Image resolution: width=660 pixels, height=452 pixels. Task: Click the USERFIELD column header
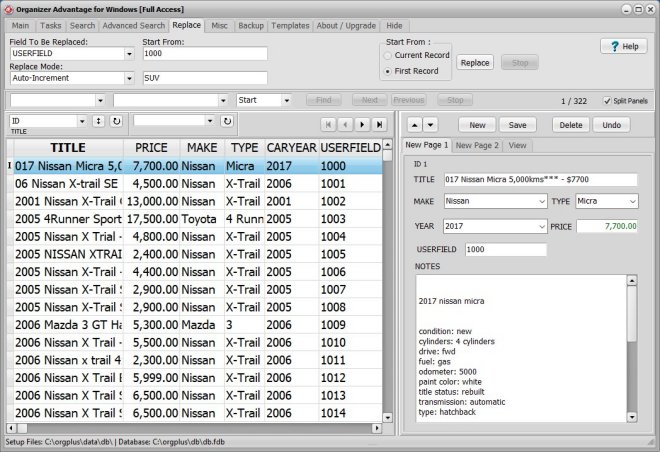351,148
